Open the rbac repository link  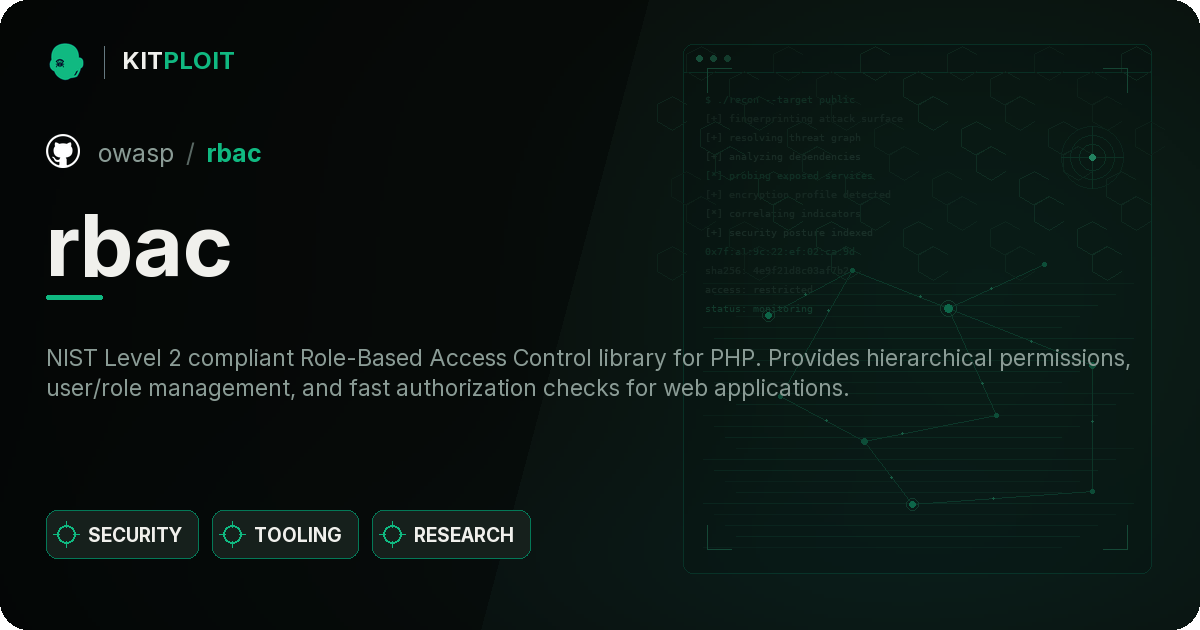coord(234,153)
